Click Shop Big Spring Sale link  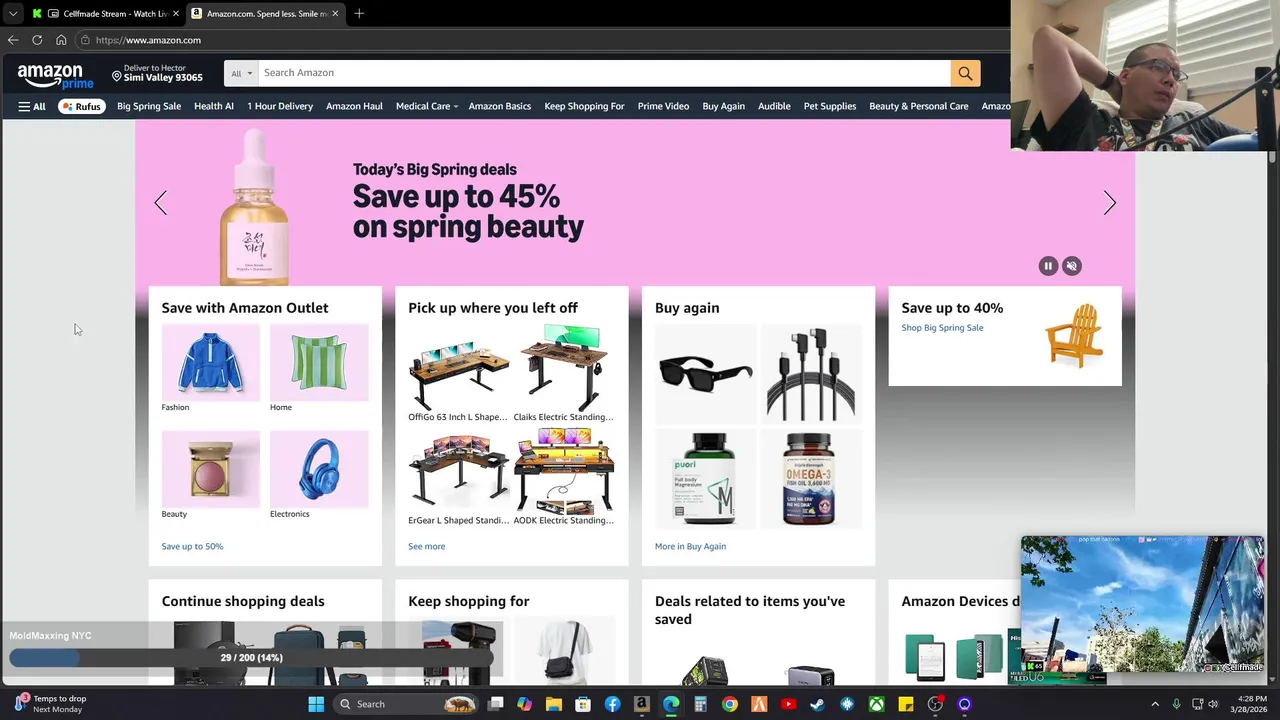pyautogui.click(x=942, y=328)
